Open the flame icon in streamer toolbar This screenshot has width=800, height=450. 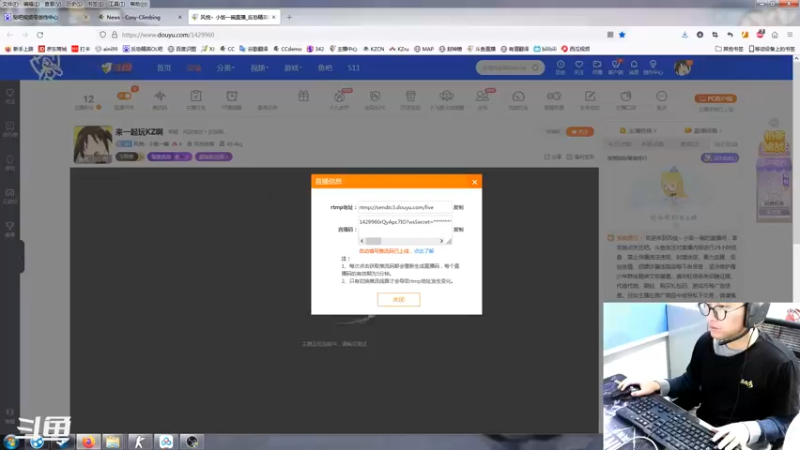[339, 96]
